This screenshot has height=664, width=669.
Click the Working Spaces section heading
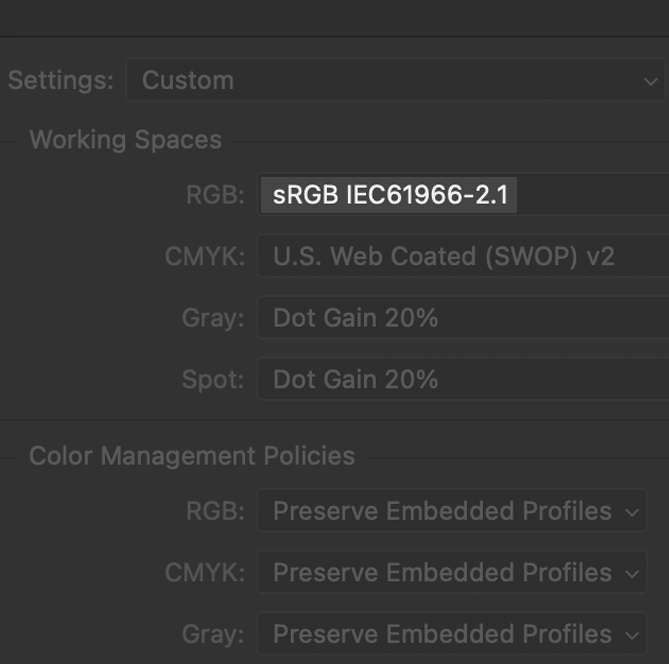point(126,139)
